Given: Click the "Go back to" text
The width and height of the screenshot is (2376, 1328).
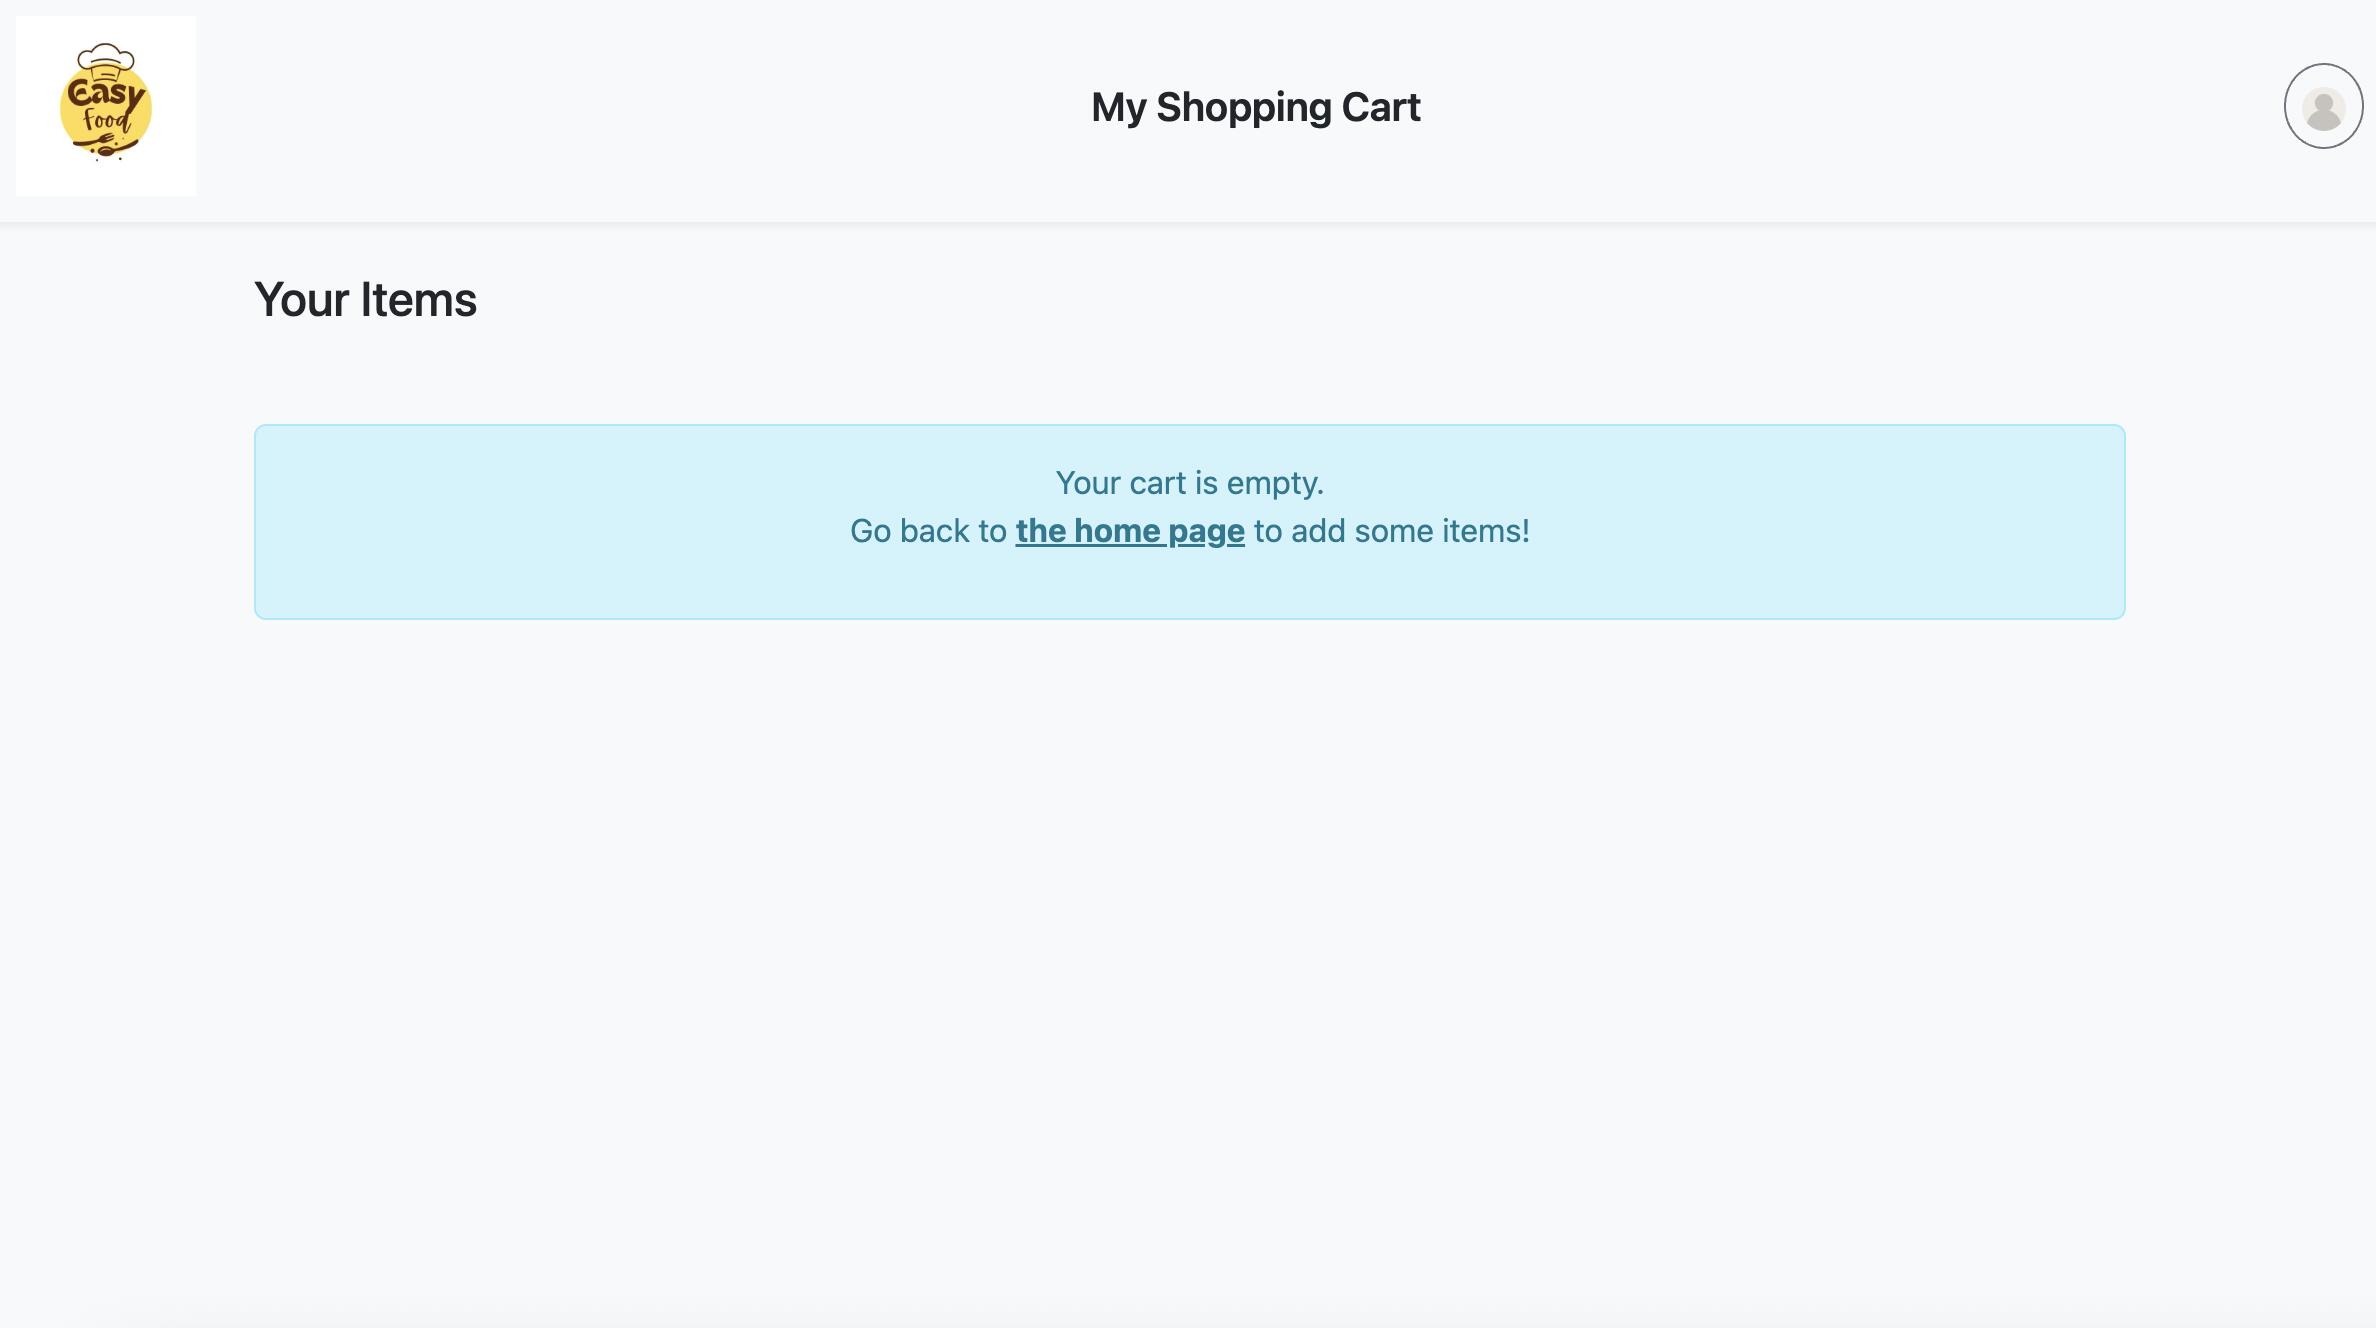Looking at the screenshot, I should click(x=928, y=531).
